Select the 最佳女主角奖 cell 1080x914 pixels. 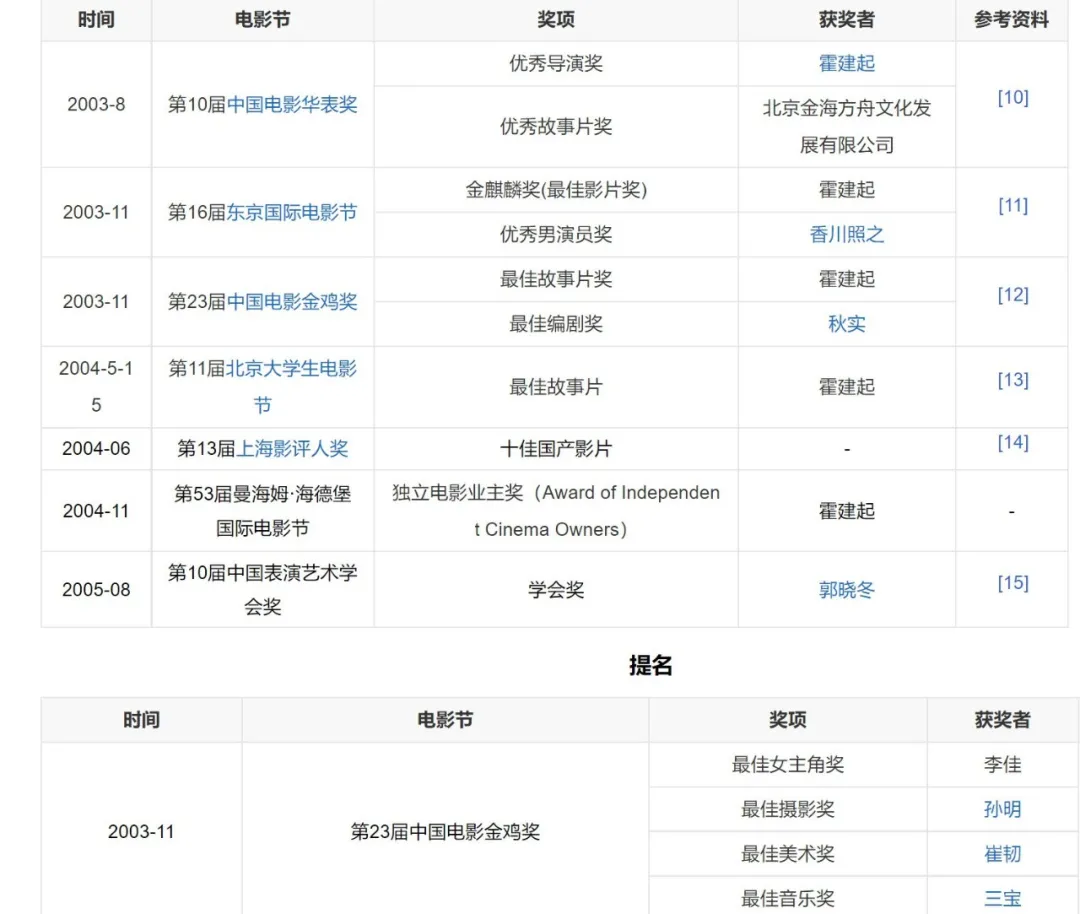[787, 765]
